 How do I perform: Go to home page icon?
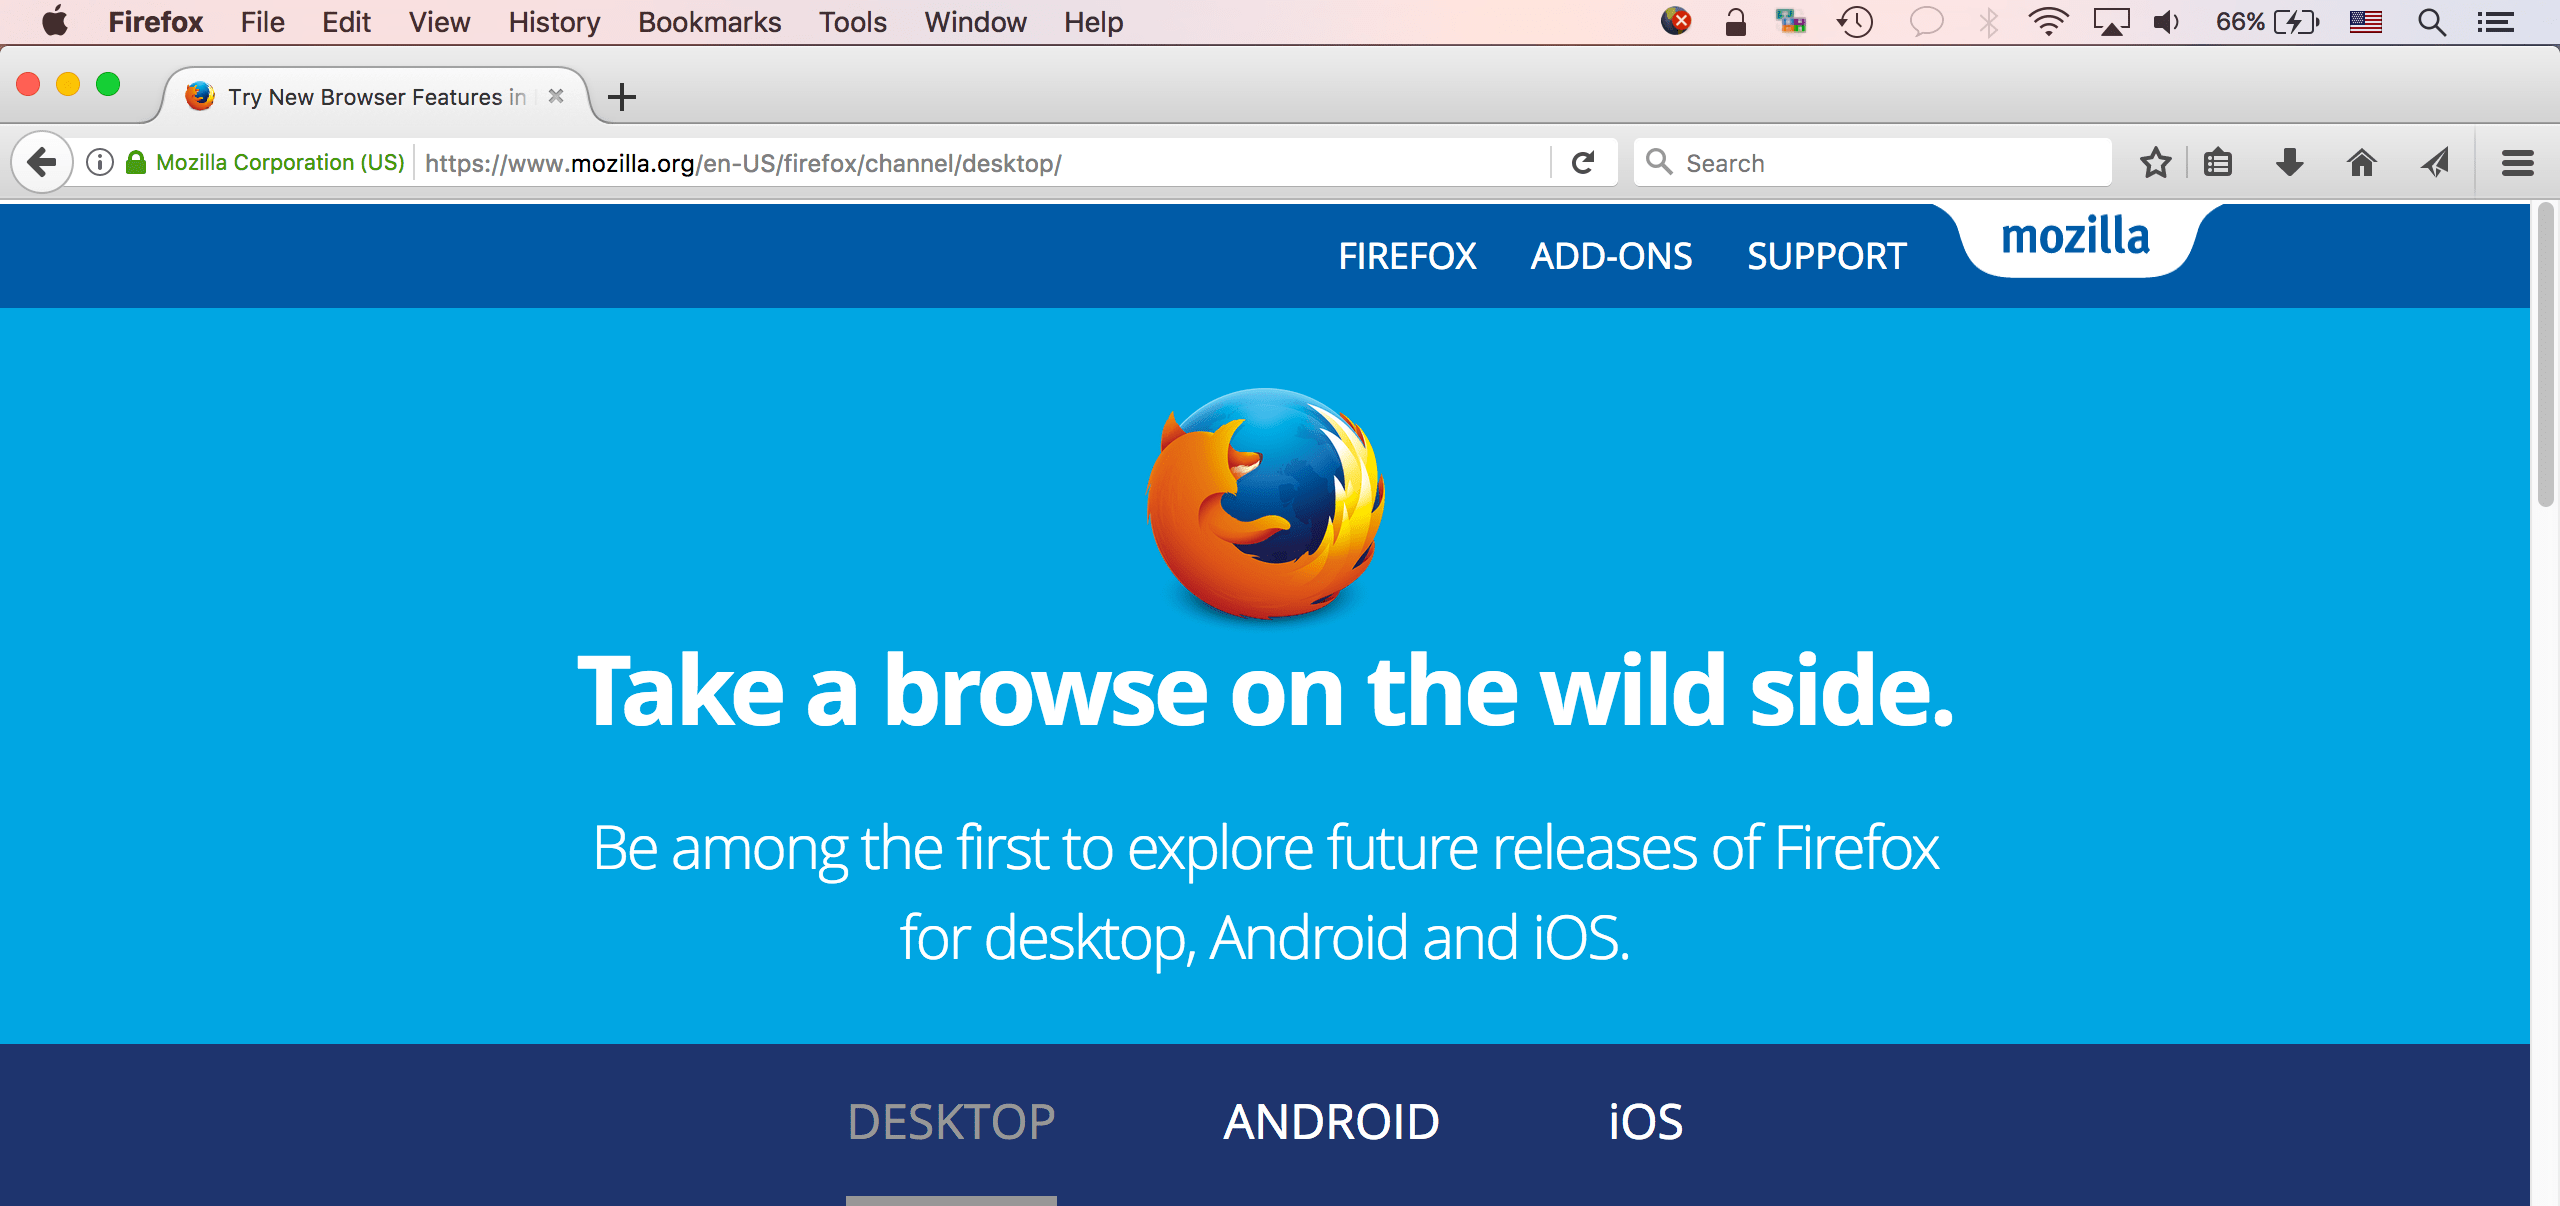coord(2362,162)
